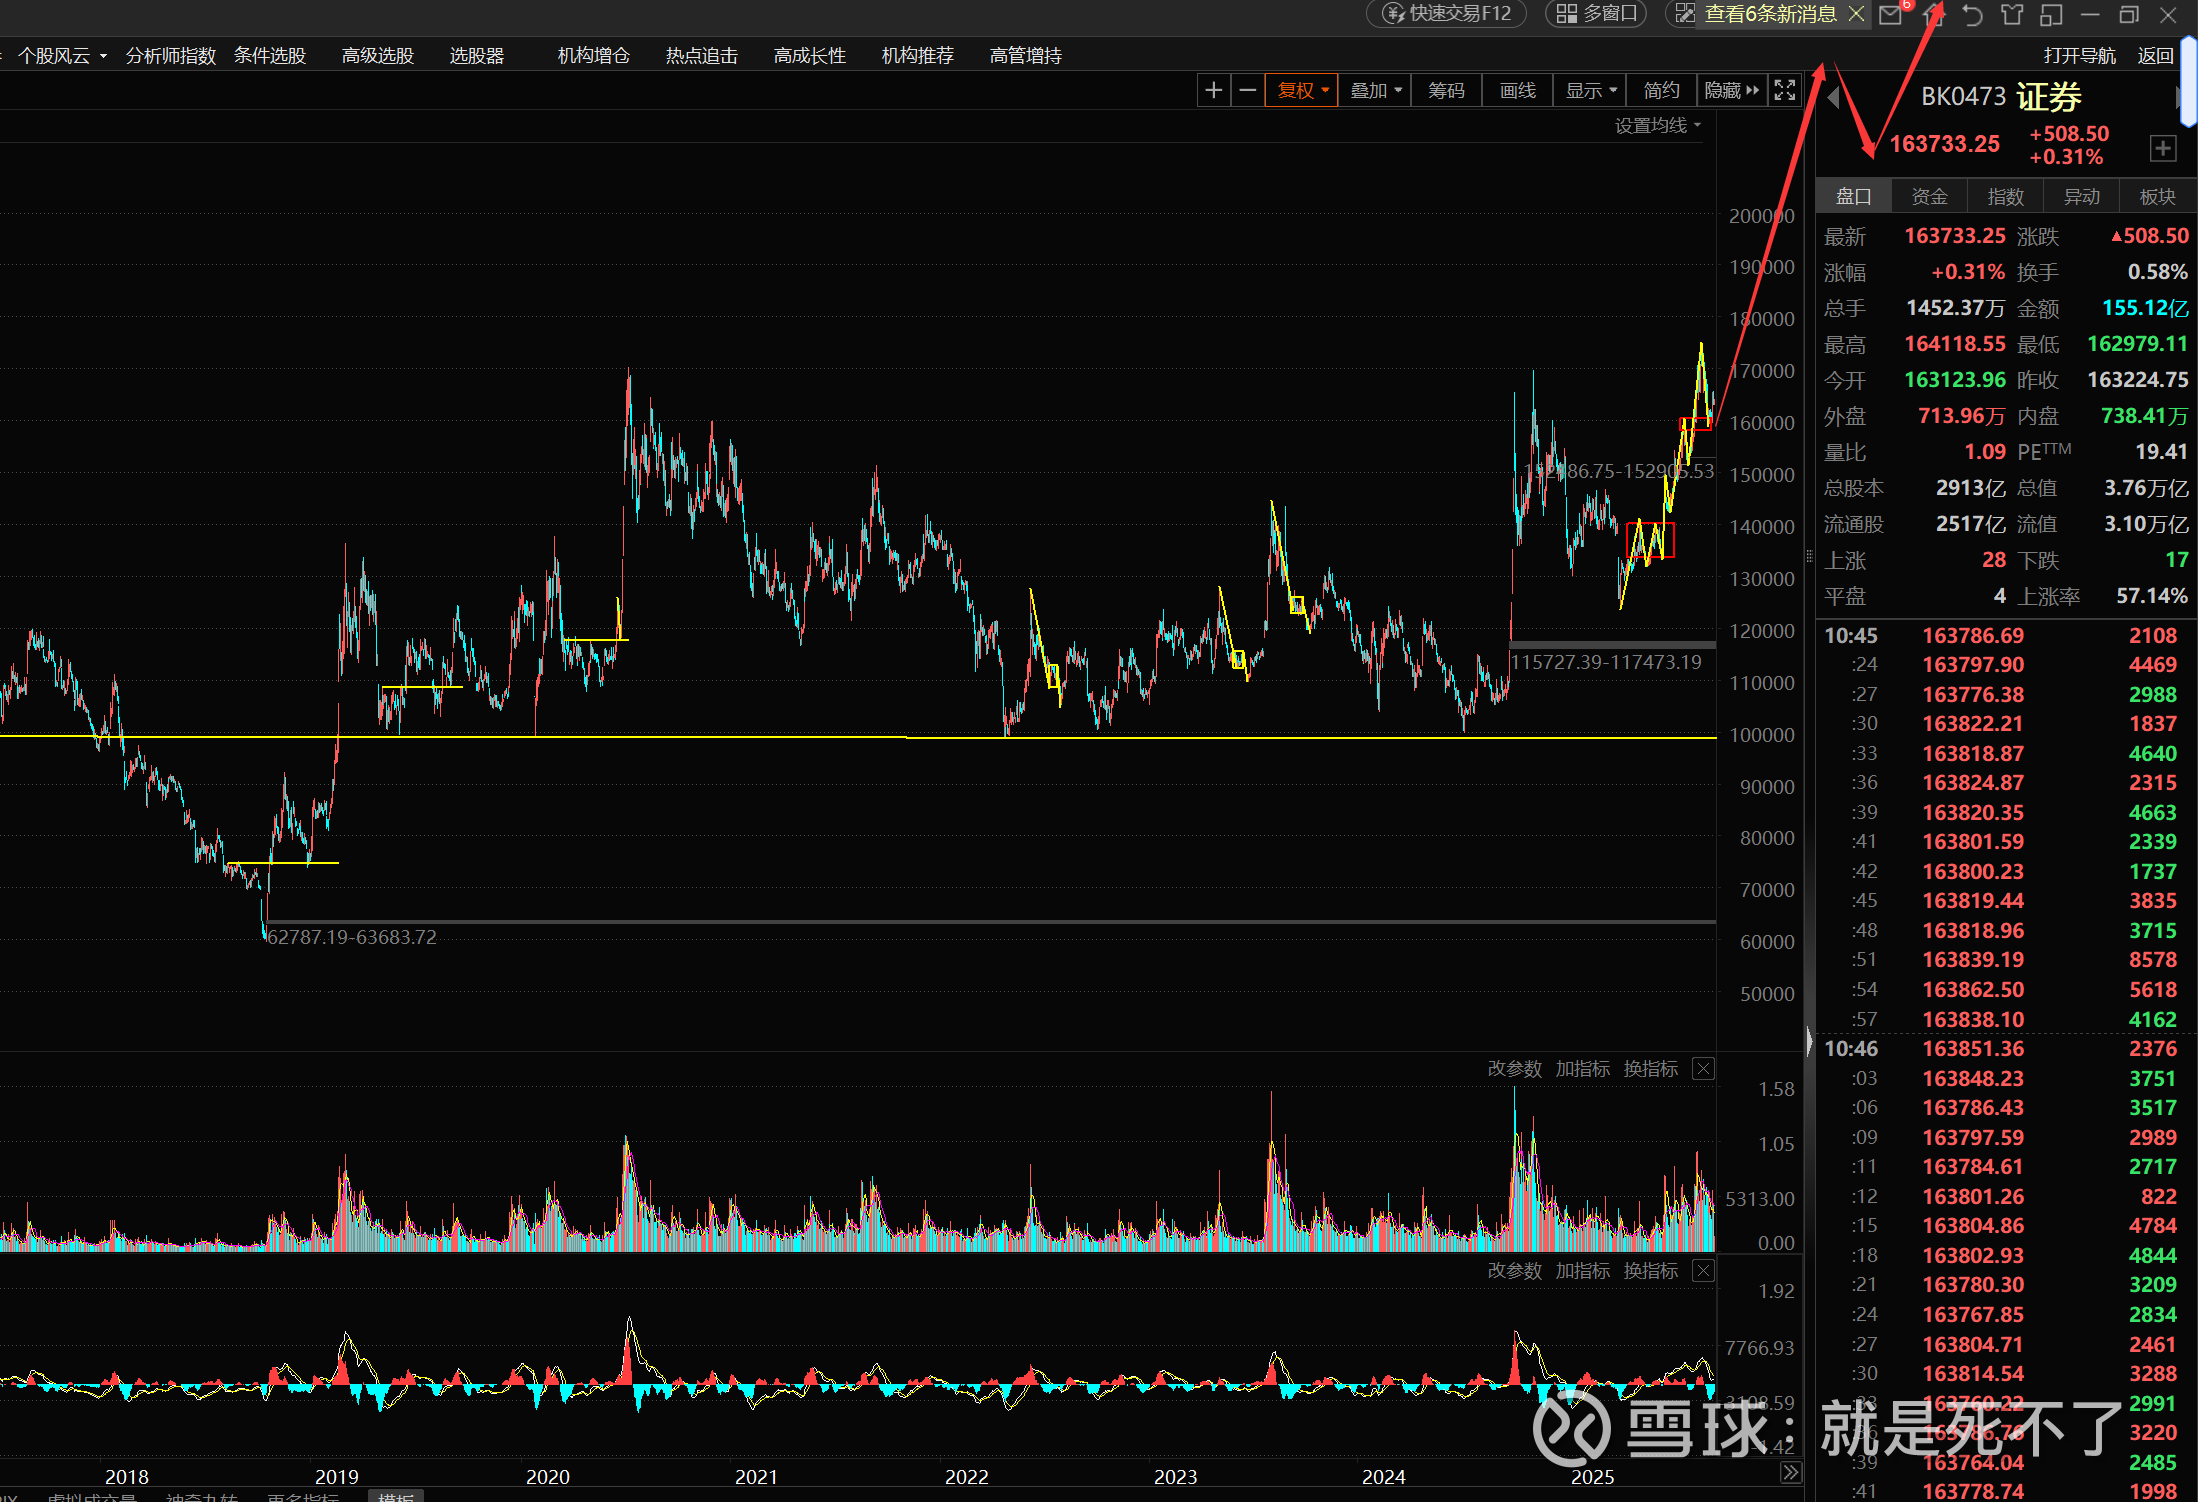Image resolution: width=2198 pixels, height=1502 pixels.
Task: Click the zoom-out minus chart button
Action: tap(1247, 91)
